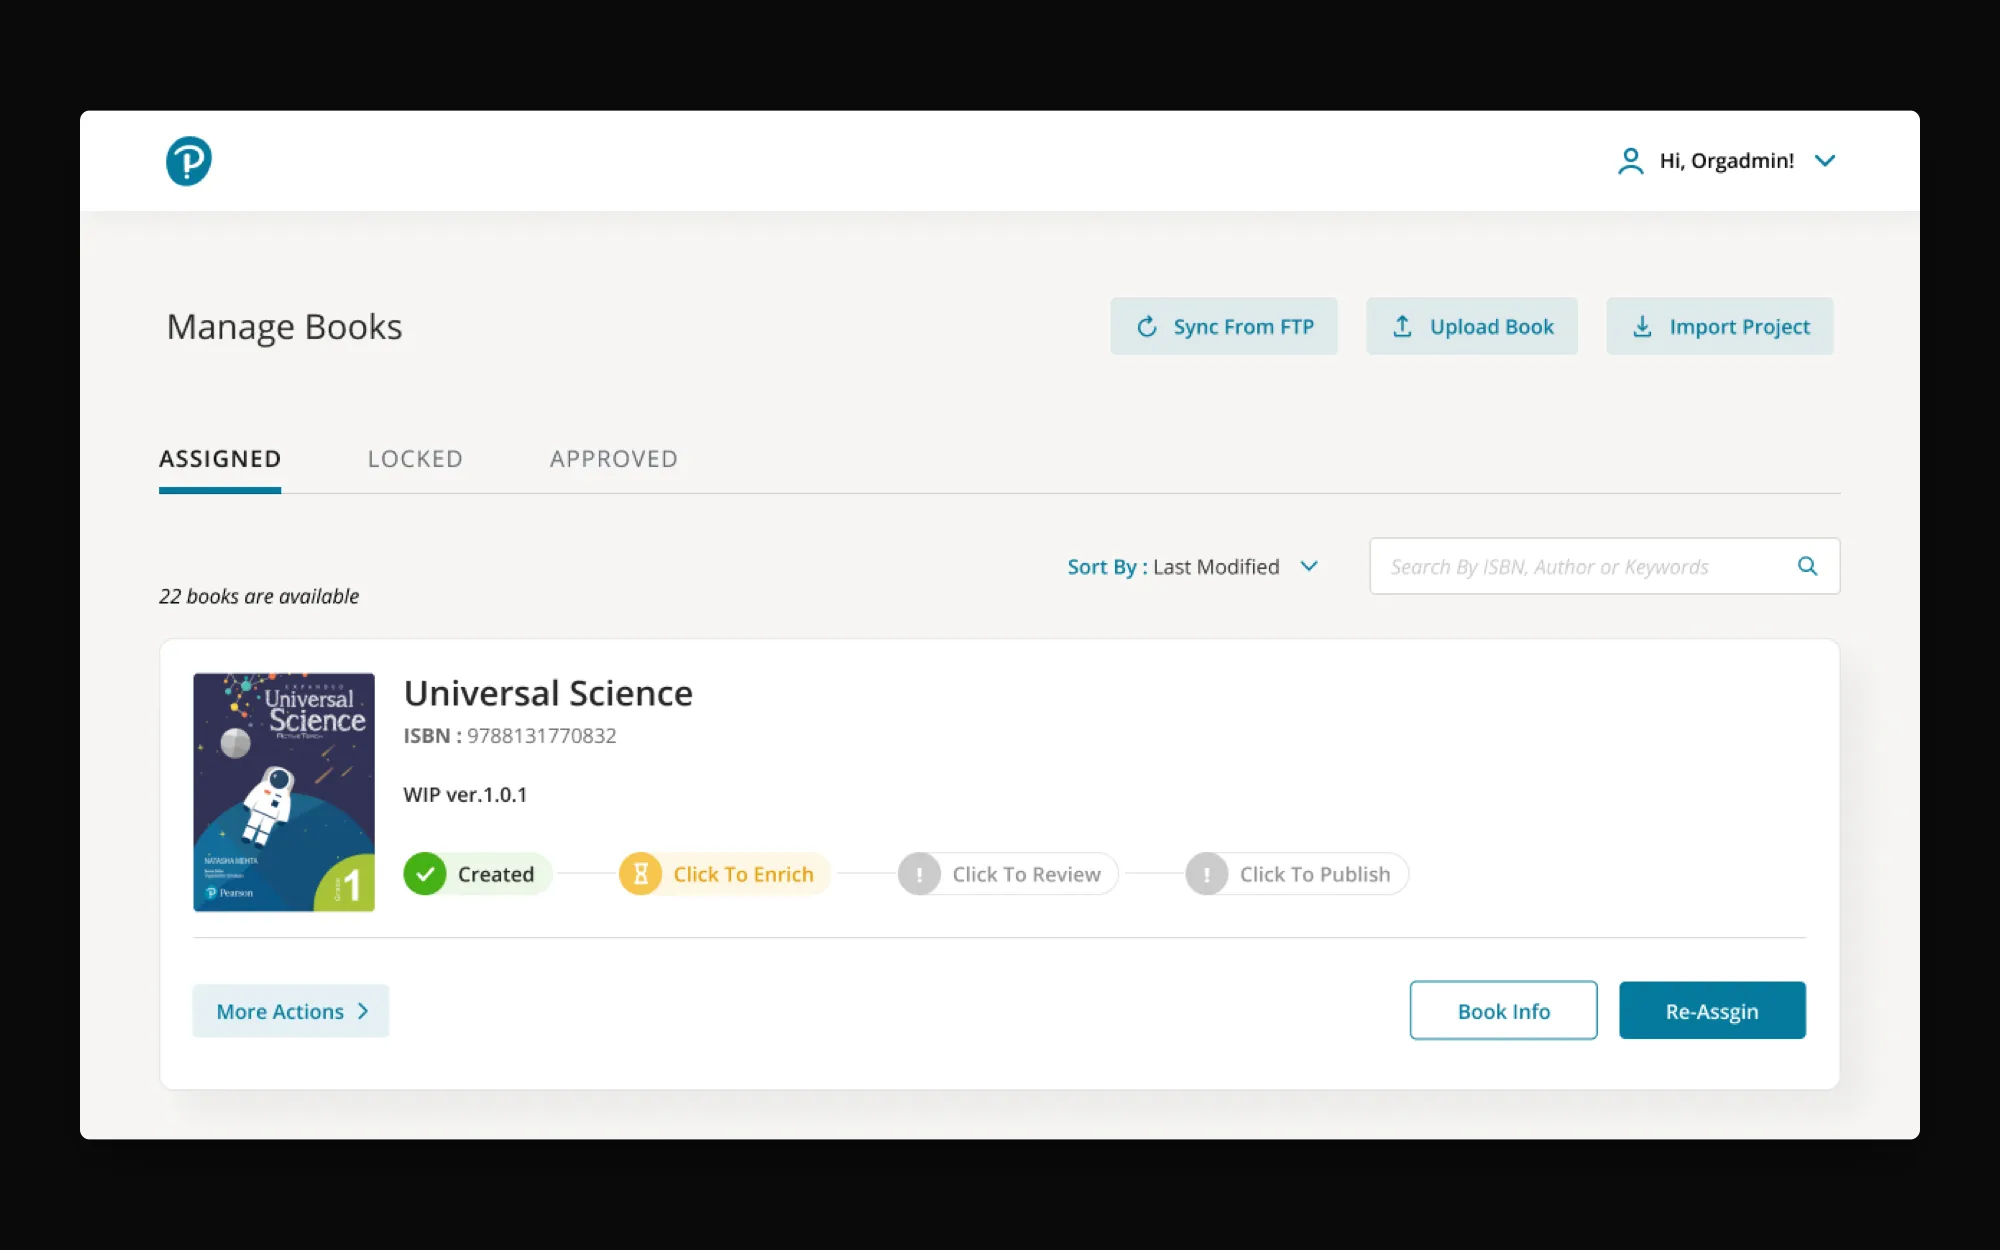Focus the Search By ISBN input field
Screen dimensions: 2000x1250
1605,566
